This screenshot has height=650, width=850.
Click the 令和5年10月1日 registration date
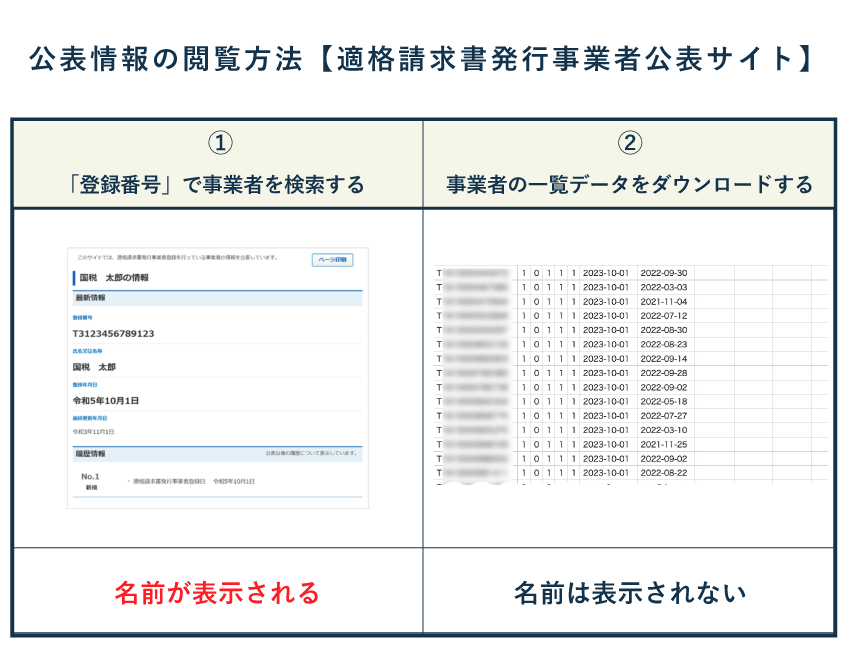(x=106, y=399)
